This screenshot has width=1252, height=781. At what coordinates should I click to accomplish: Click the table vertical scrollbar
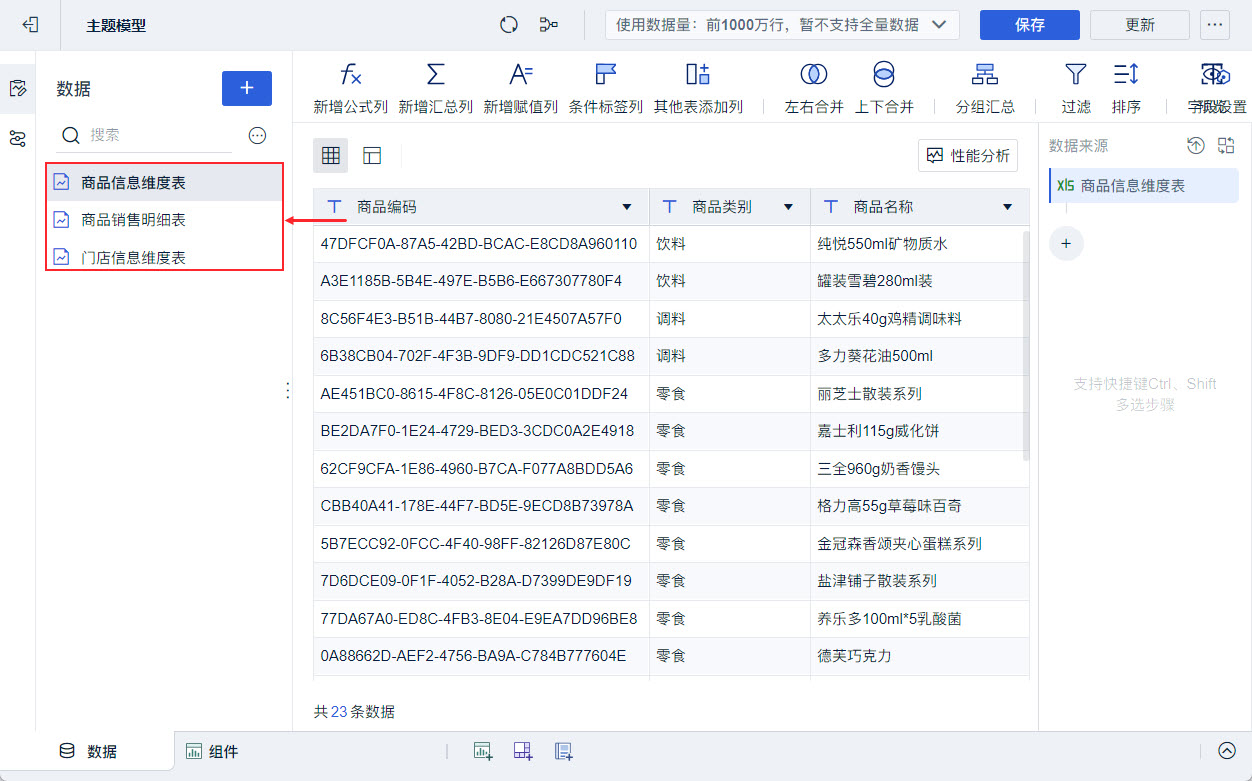(1025, 345)
